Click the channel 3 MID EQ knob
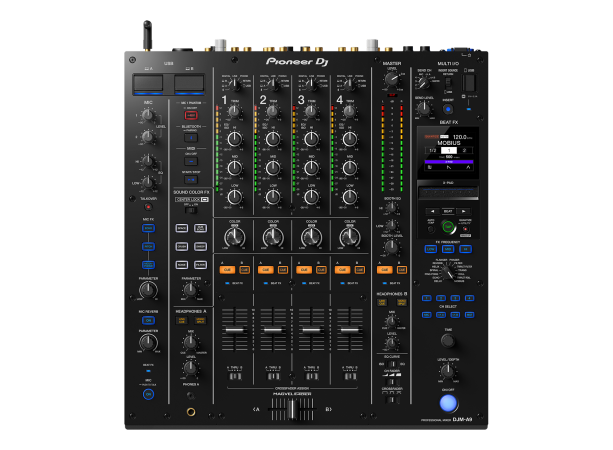613x450 pixels. click(312, 168)
